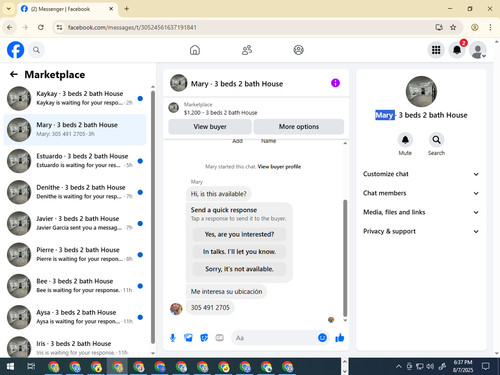Expand Media, files and links section

click(x=421, y=212)
